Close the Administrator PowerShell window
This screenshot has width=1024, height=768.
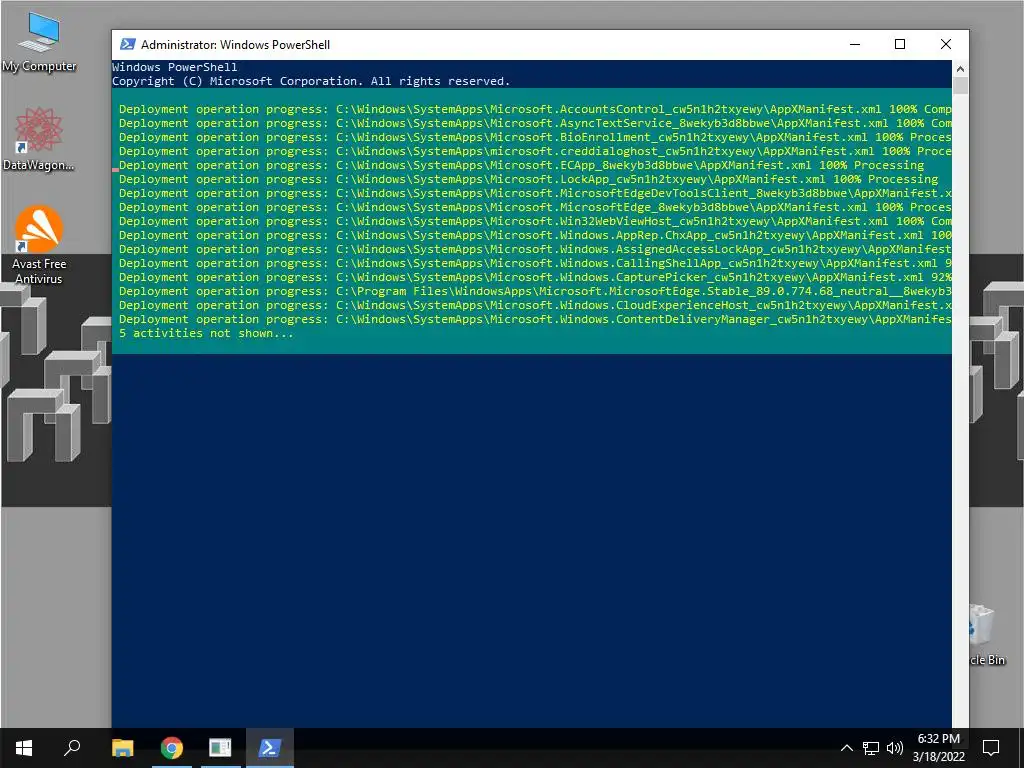(x=946, y=44)
